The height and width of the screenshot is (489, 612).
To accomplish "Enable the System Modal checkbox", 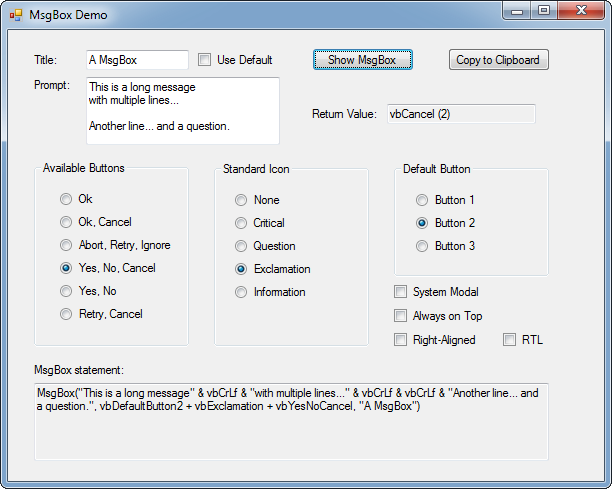I will click(400, 292).
